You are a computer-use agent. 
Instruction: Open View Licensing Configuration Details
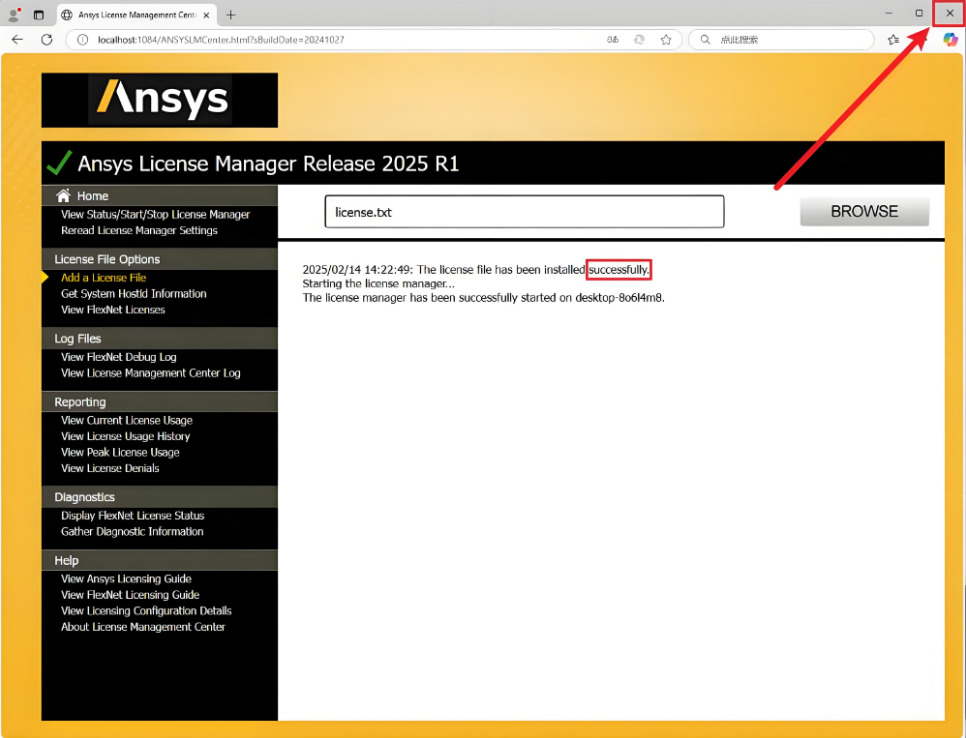[x=146, y=611]
